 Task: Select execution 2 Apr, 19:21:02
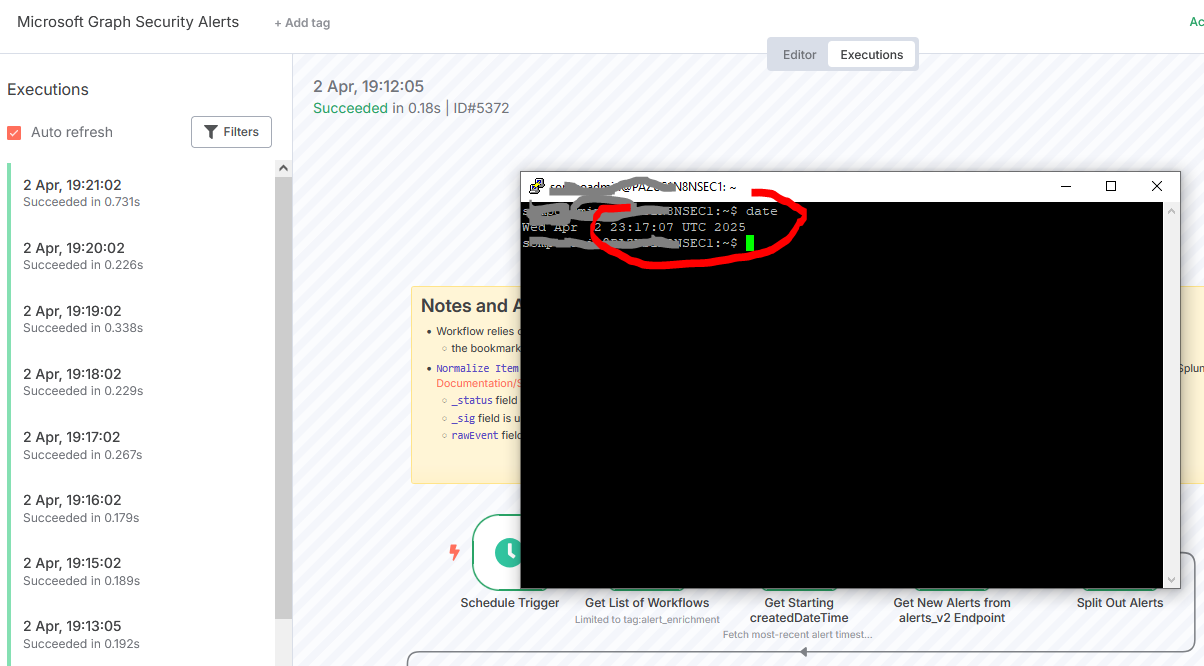[x=140, y=193]
